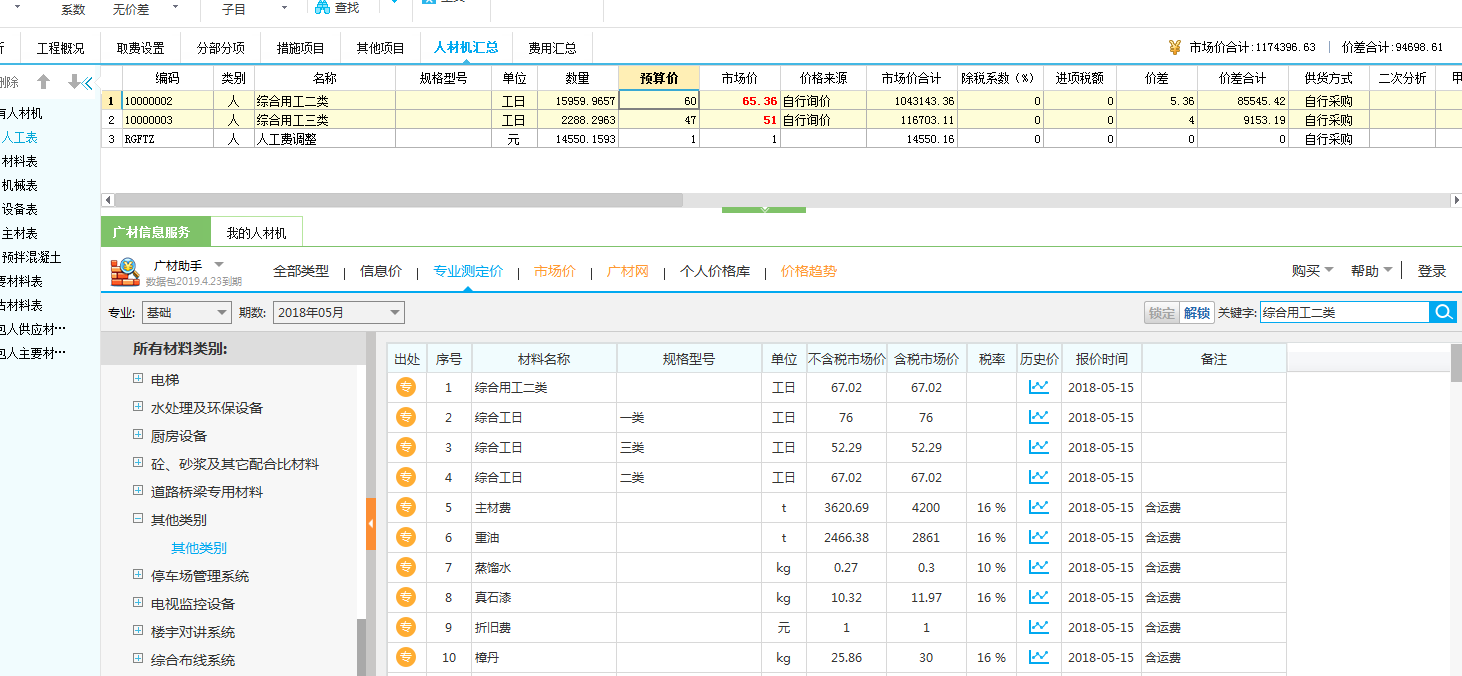Expand the 道路桥梁专用材料 tree node
Image resolution: width=1462 pixels, height=676 pixels.
pyautogui.click(x=138, y=491)
